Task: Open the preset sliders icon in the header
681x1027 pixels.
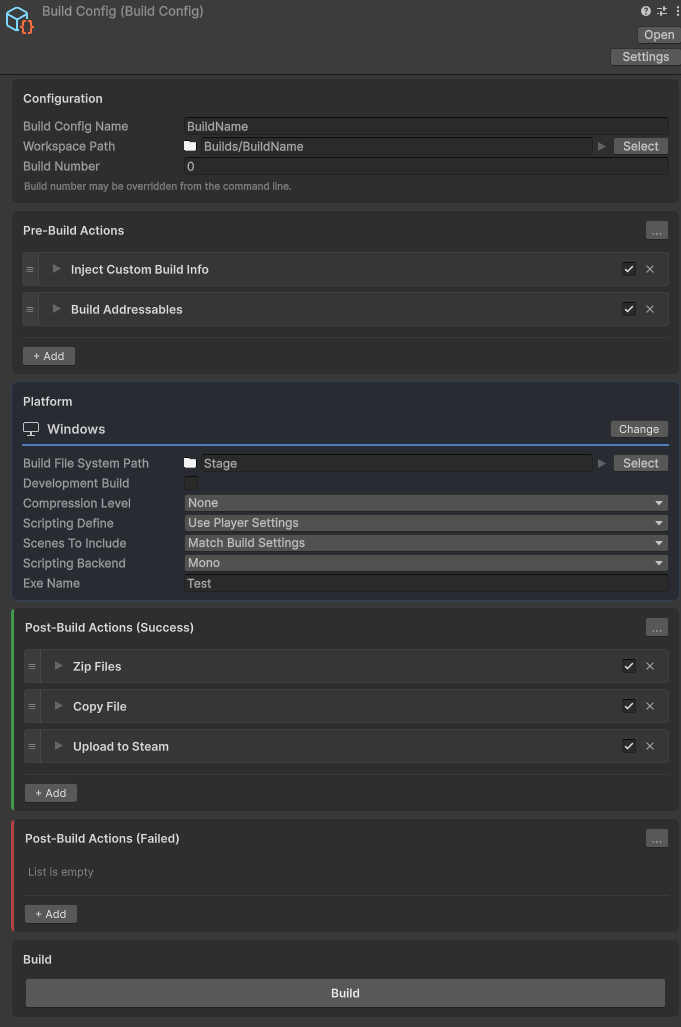Action: tap(662, 11)
